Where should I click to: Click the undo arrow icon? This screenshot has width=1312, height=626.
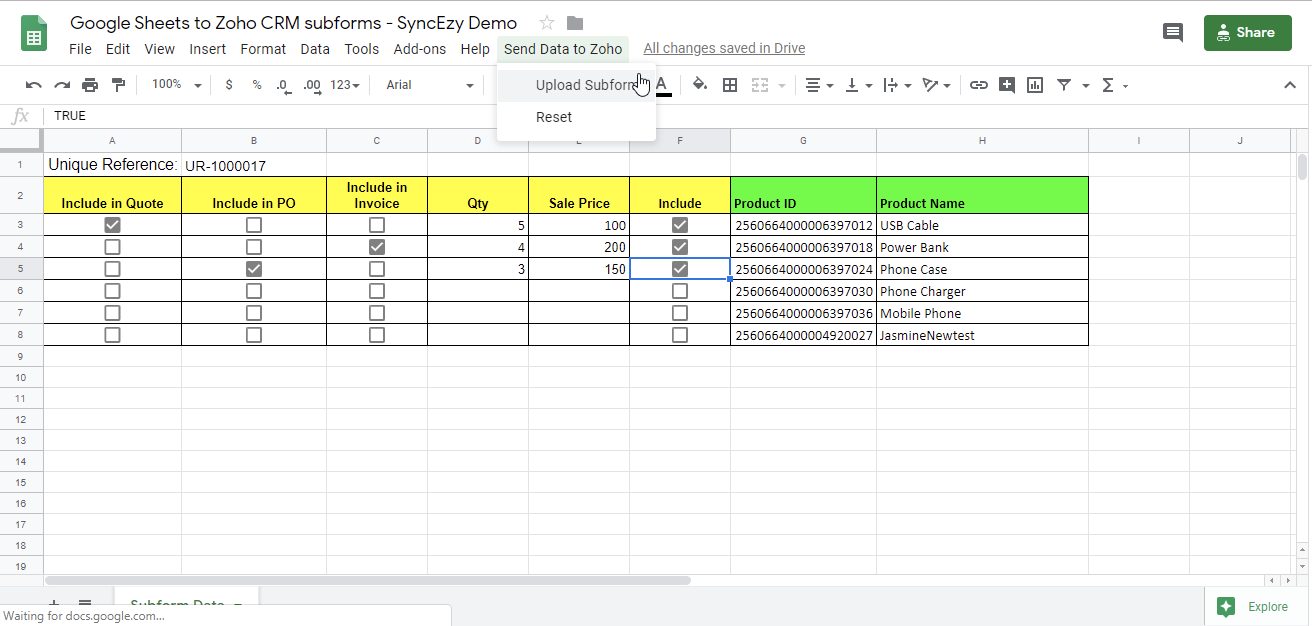tap(34, 86)
